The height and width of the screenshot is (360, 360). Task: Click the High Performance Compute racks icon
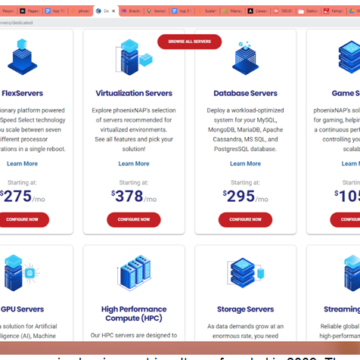134,273
